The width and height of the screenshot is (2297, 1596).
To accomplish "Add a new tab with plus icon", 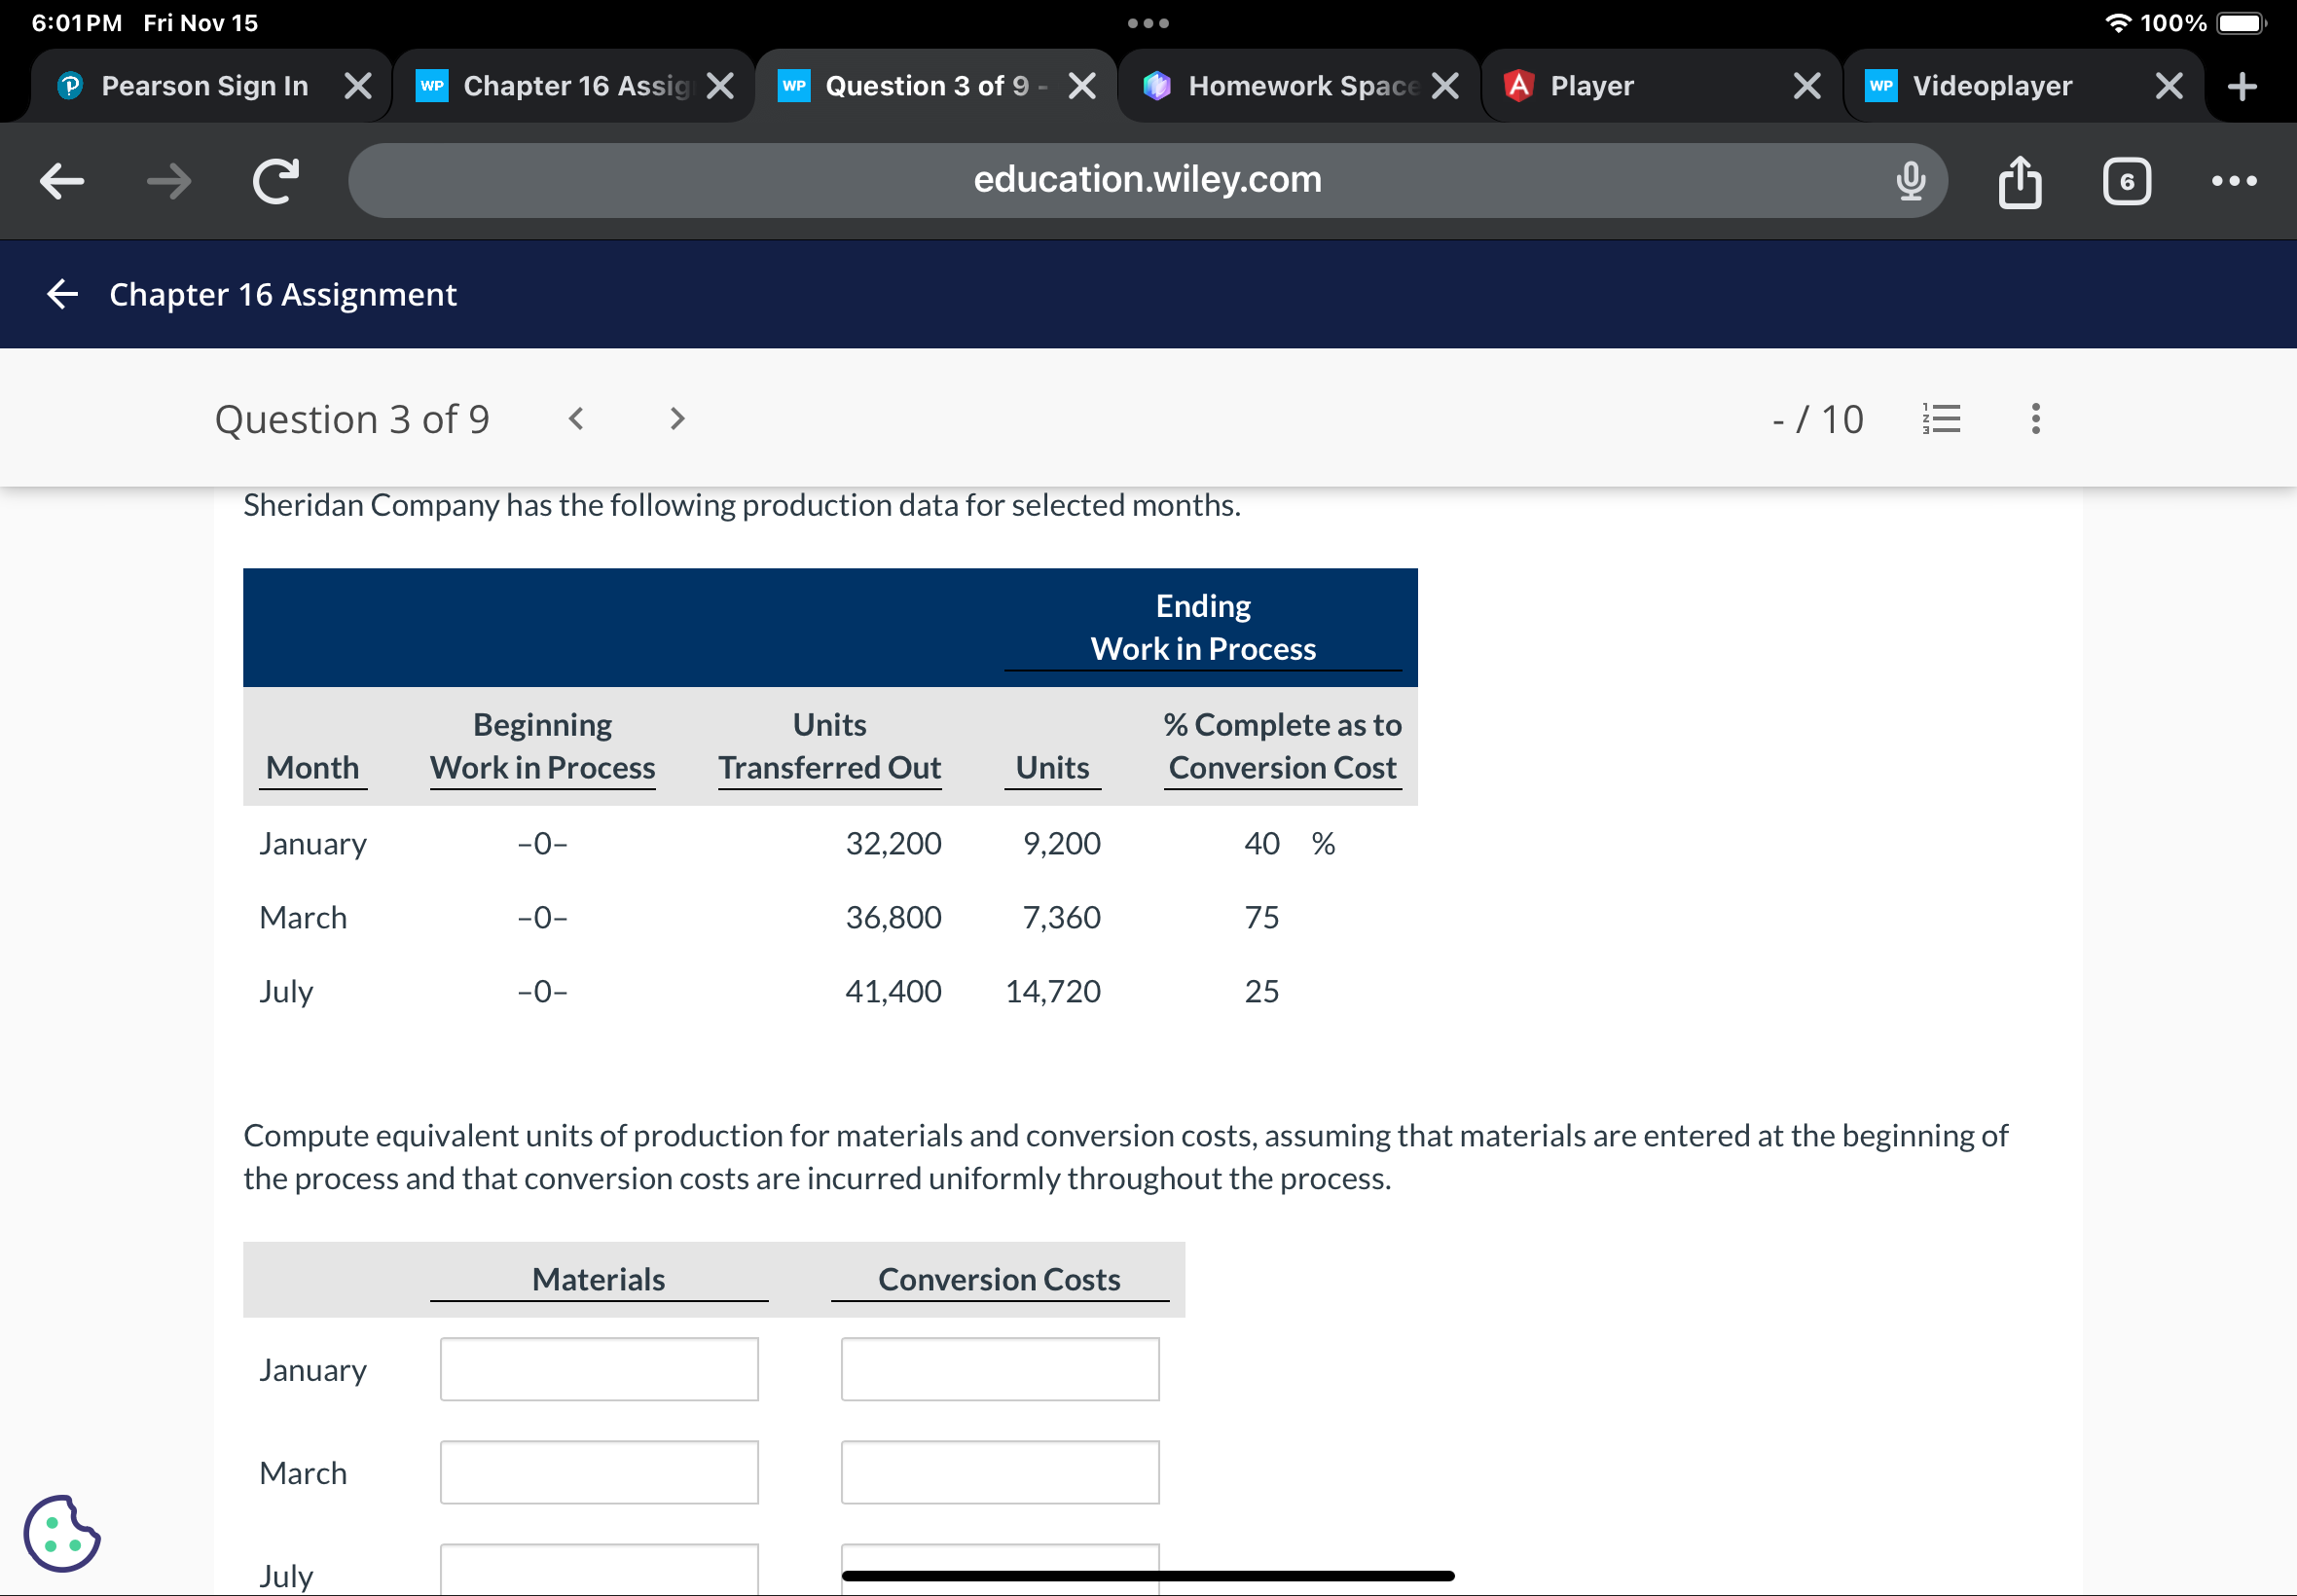I will (x=2242, y=86).
